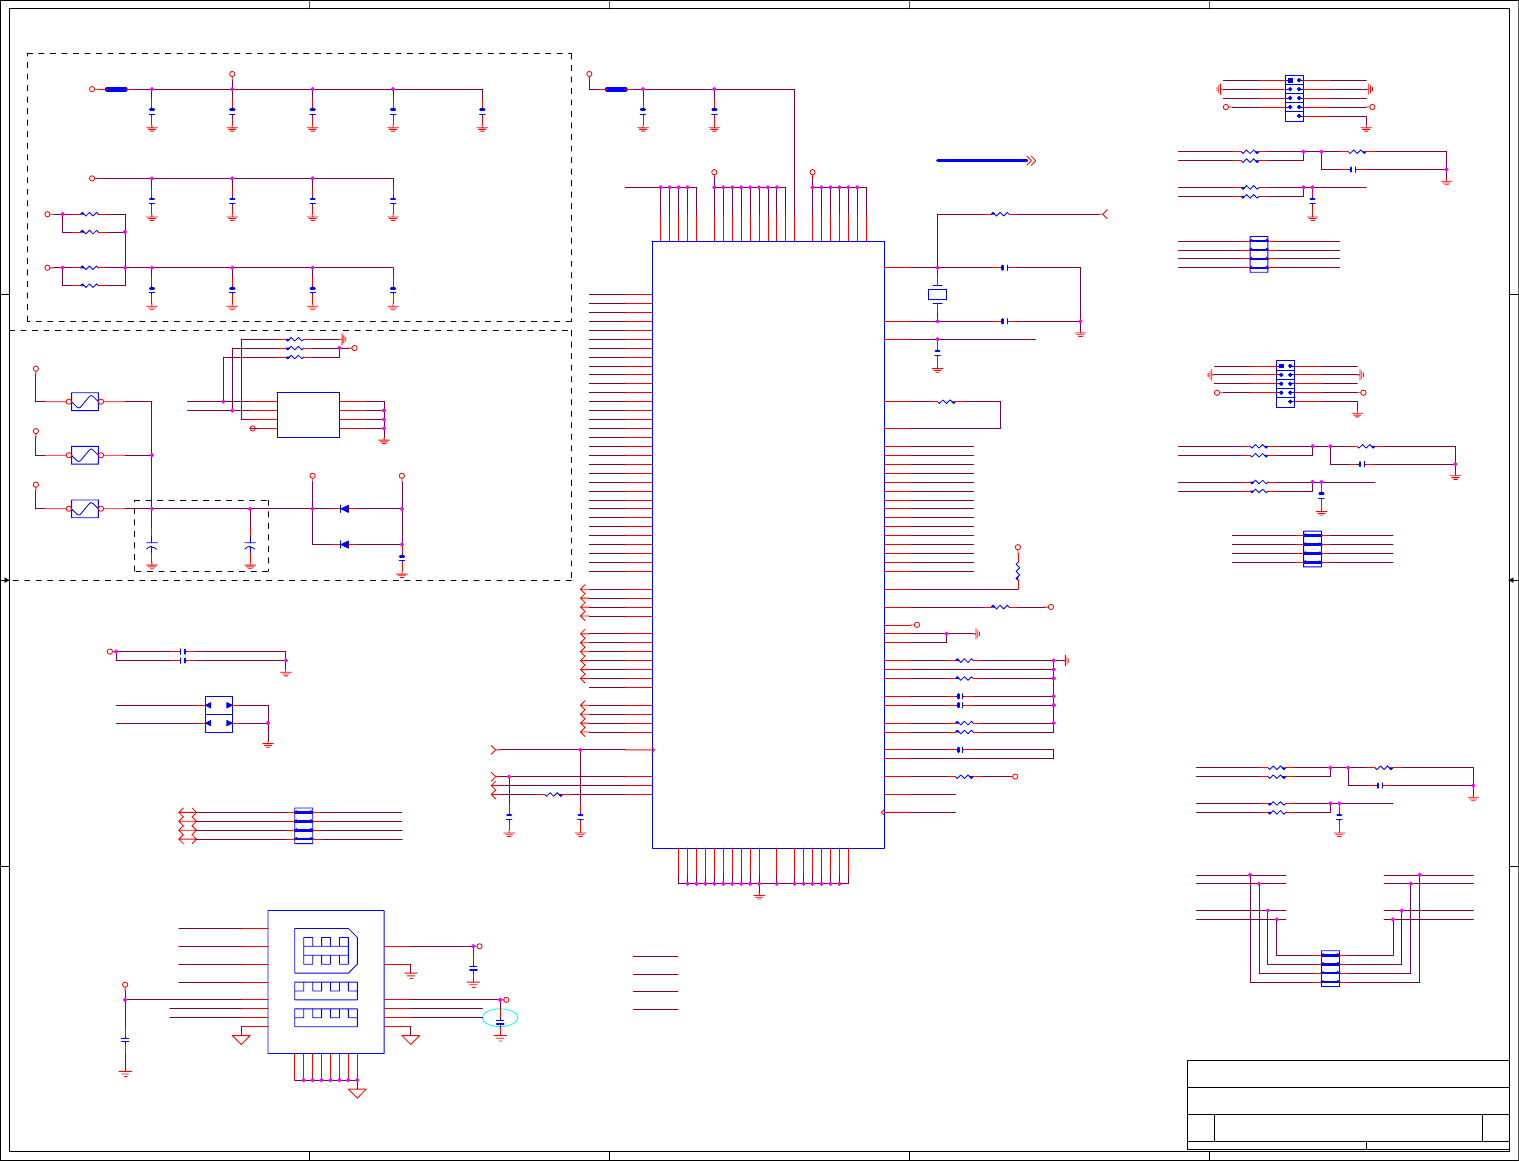This screenshot has width=1519, height=1162.
Task: Click the ground symbol beneath the main chip
Action: point(759,895)
